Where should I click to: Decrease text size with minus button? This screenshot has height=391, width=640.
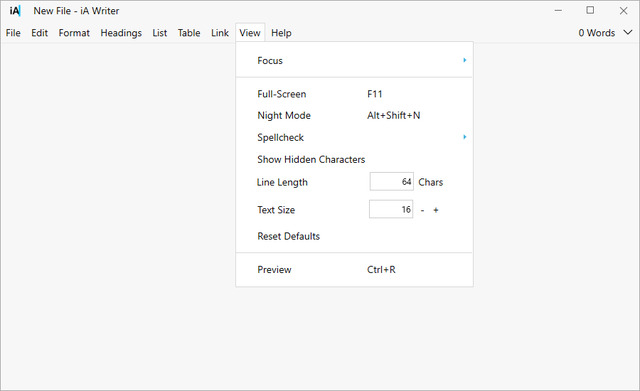pos(422,210)
